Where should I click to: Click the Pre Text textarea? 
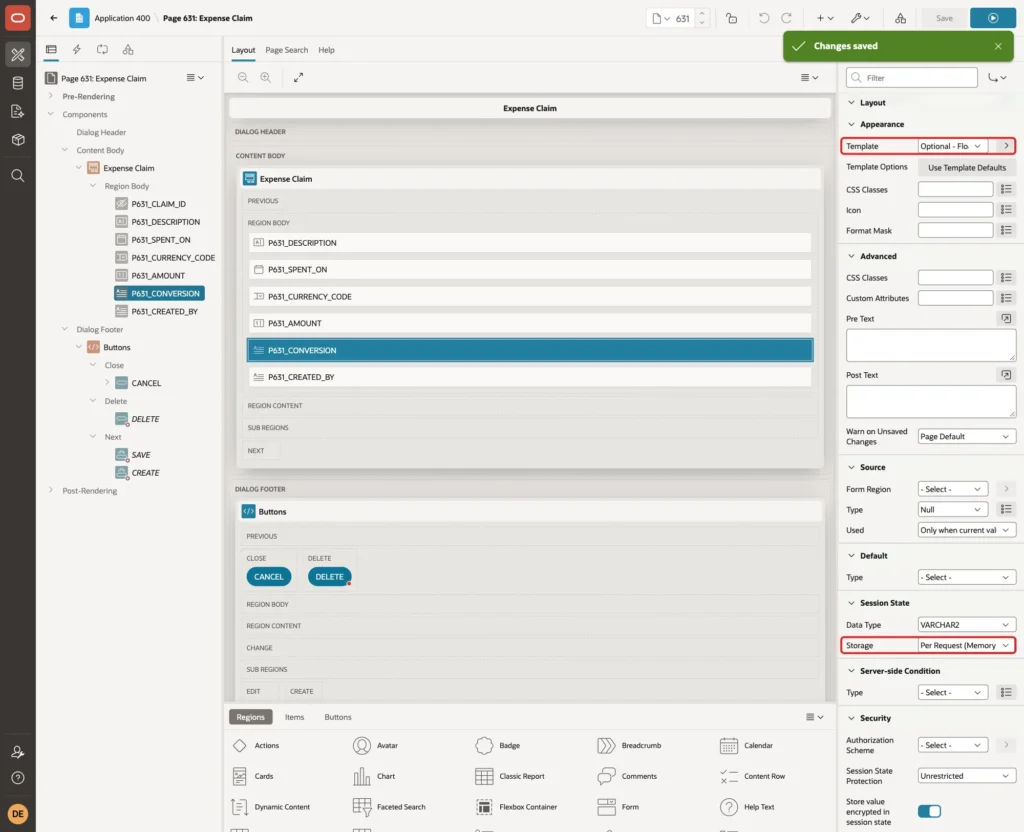pos(931,345)
